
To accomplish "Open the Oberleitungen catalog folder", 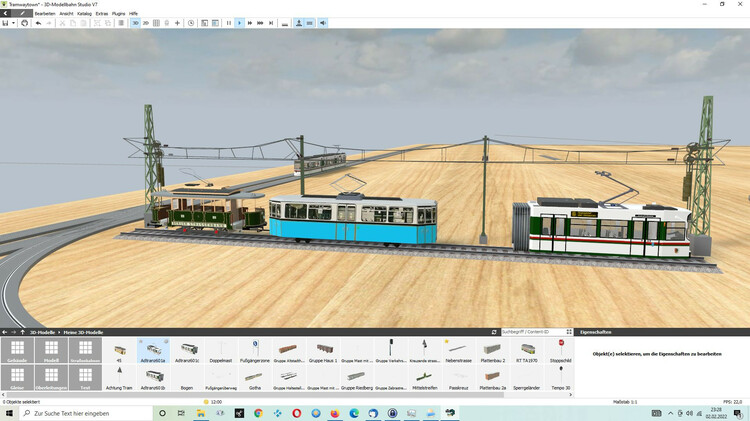I will pyautogui.click(x=51, y=378).
